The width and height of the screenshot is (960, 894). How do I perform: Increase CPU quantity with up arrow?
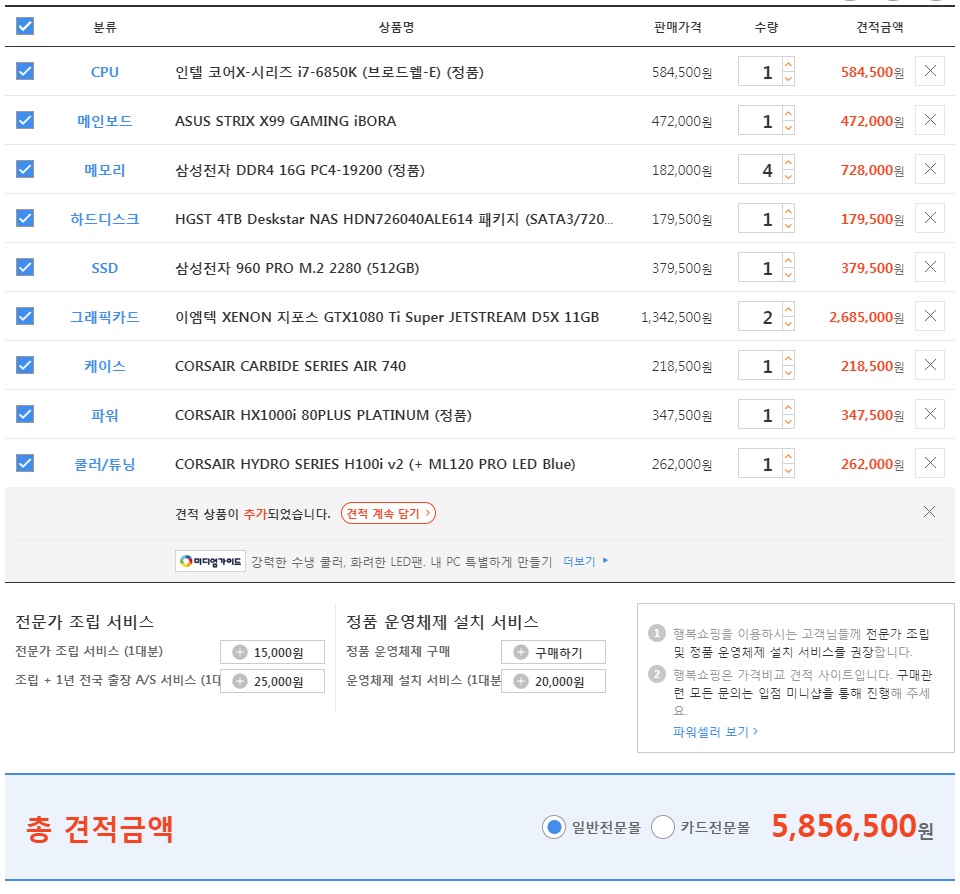pos(789,64)
